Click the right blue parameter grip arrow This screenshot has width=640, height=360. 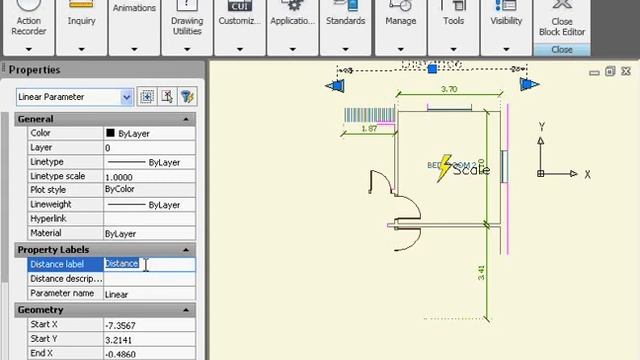(x=529, y=84)
